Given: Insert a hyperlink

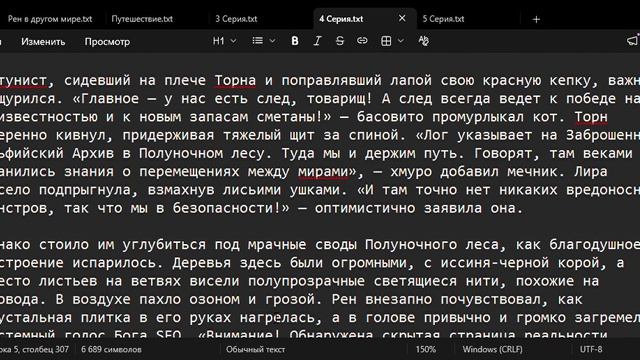Looking at the screenshot, I should [362, 41].
